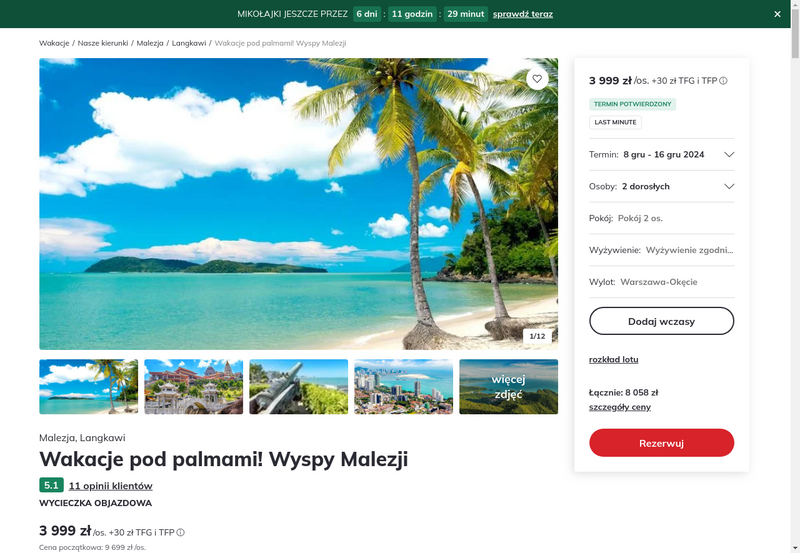The height and width of the screenshot is (553, 800).
Task: Open the więcej zdjęć thumbnail
Action: click(508, 387)
